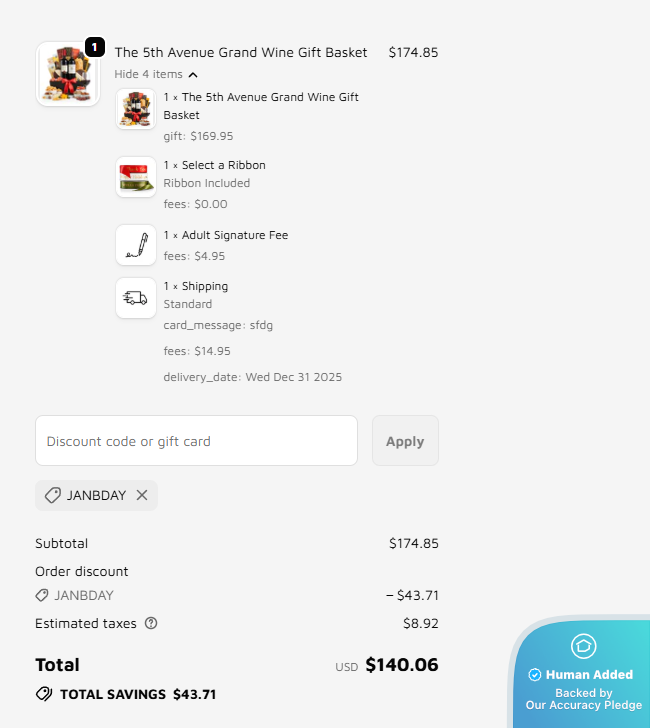Click the gift basket product thumbnail
Viewport: 650px width, 728px height.
tap(67, 74)
